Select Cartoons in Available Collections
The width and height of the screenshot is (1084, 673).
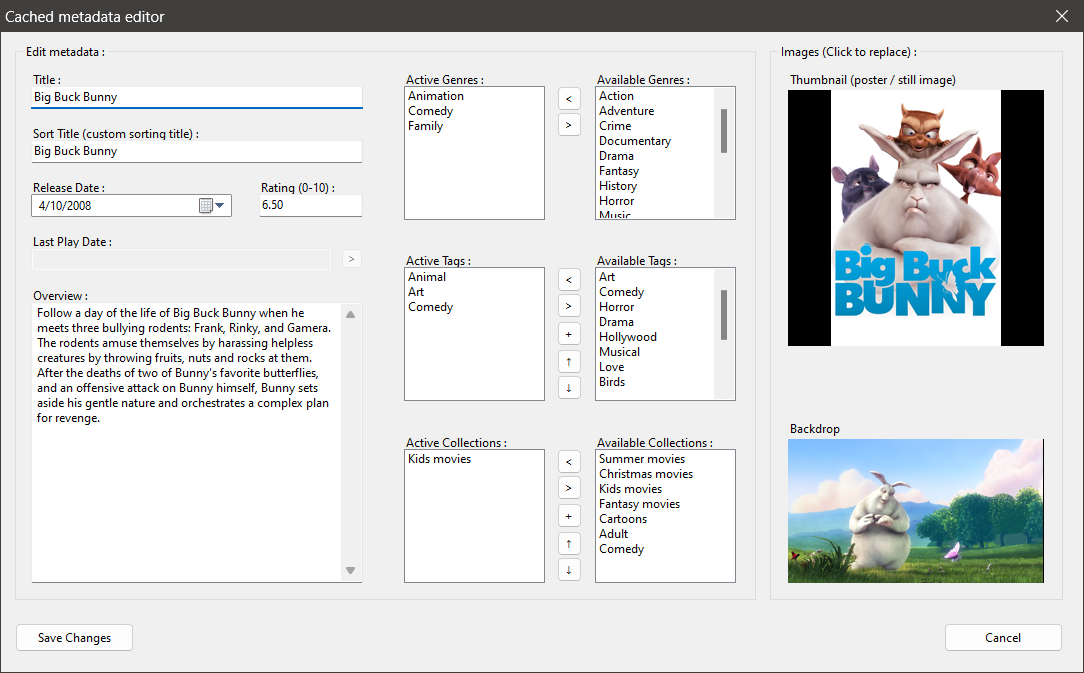(623, 519)
